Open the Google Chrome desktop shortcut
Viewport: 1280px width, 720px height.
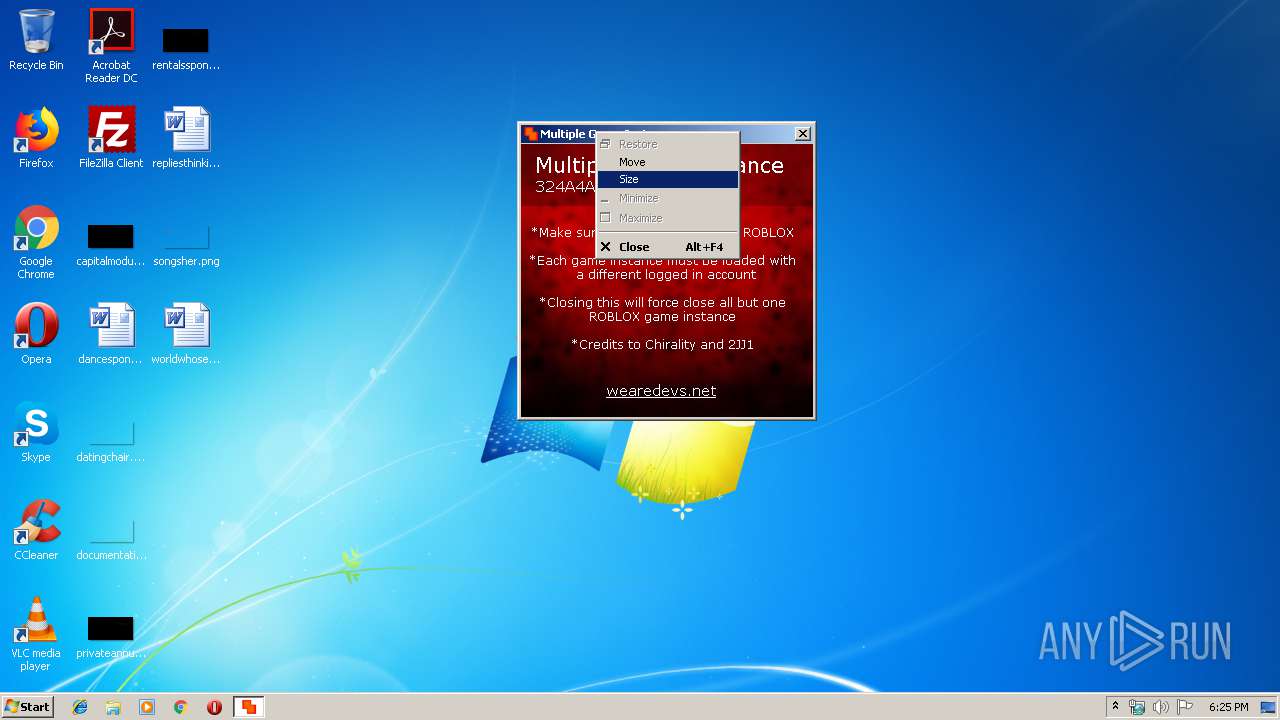point(36,243)
